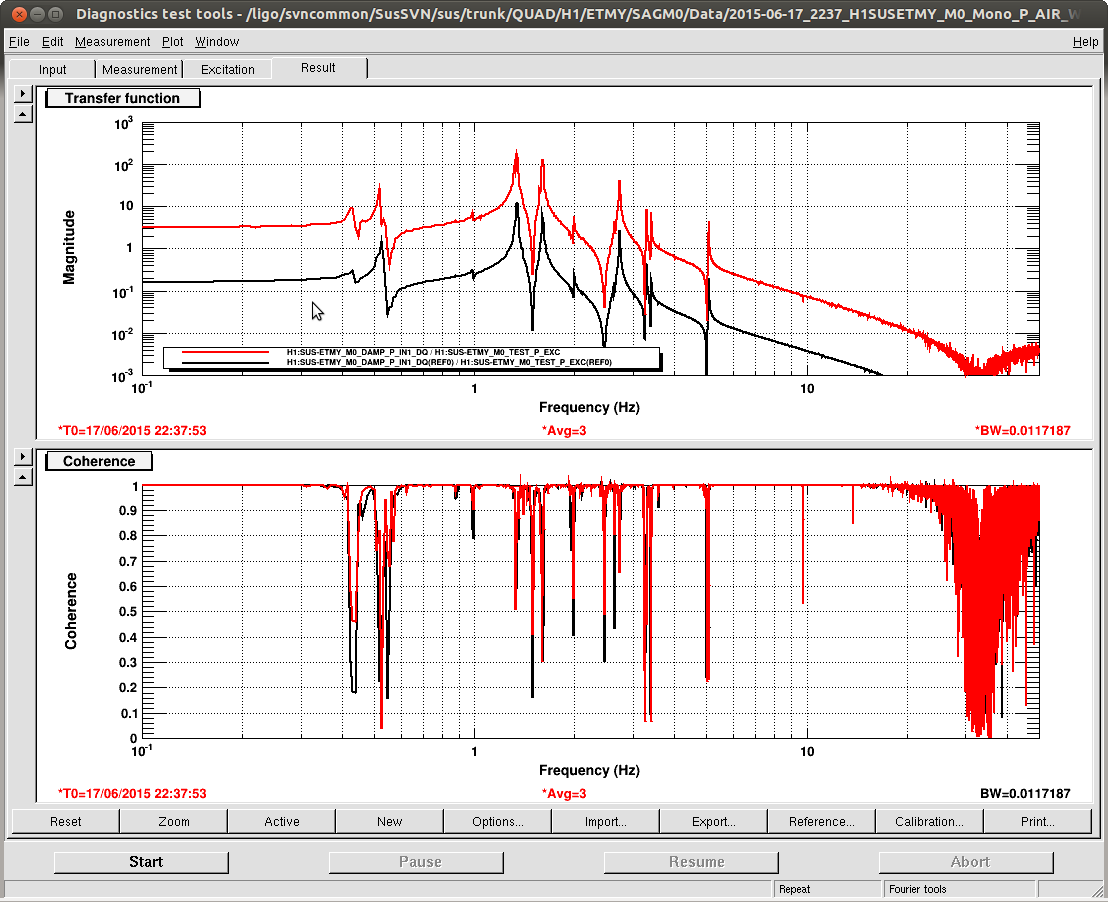Click the Abort button
Image resolution: width=1108 pixels, height=902 pixels.
tap(966, 862)
